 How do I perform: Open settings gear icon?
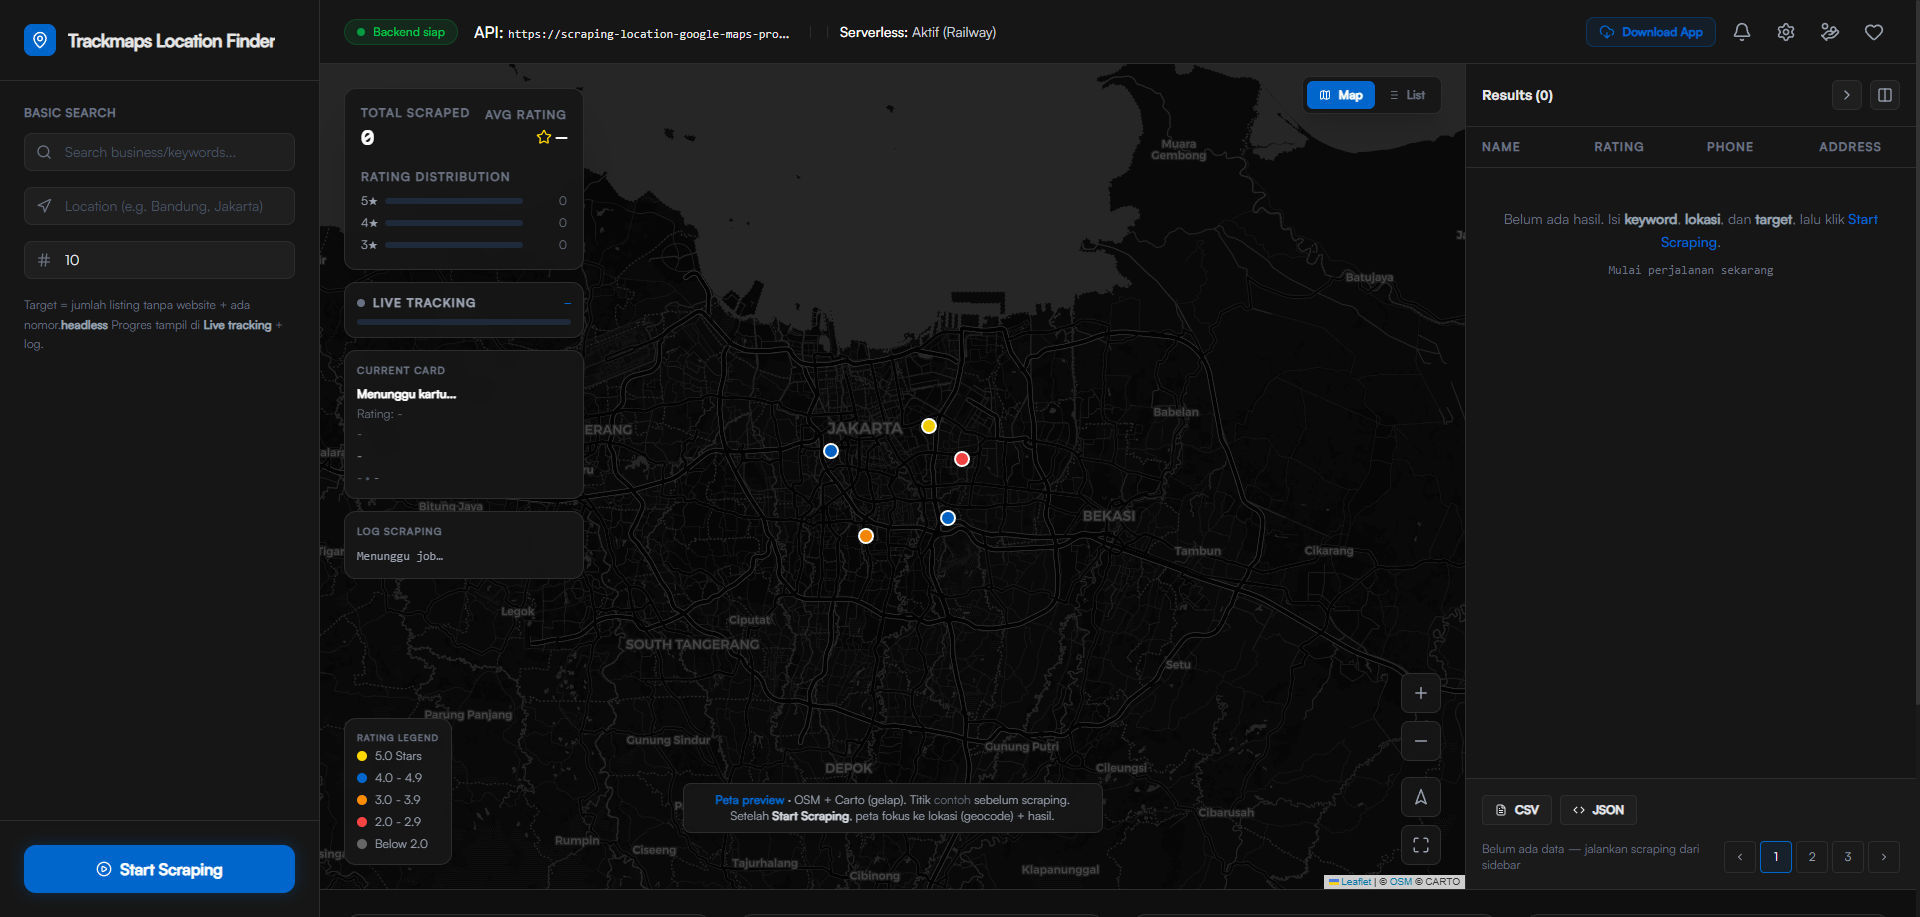[1786, 32]
